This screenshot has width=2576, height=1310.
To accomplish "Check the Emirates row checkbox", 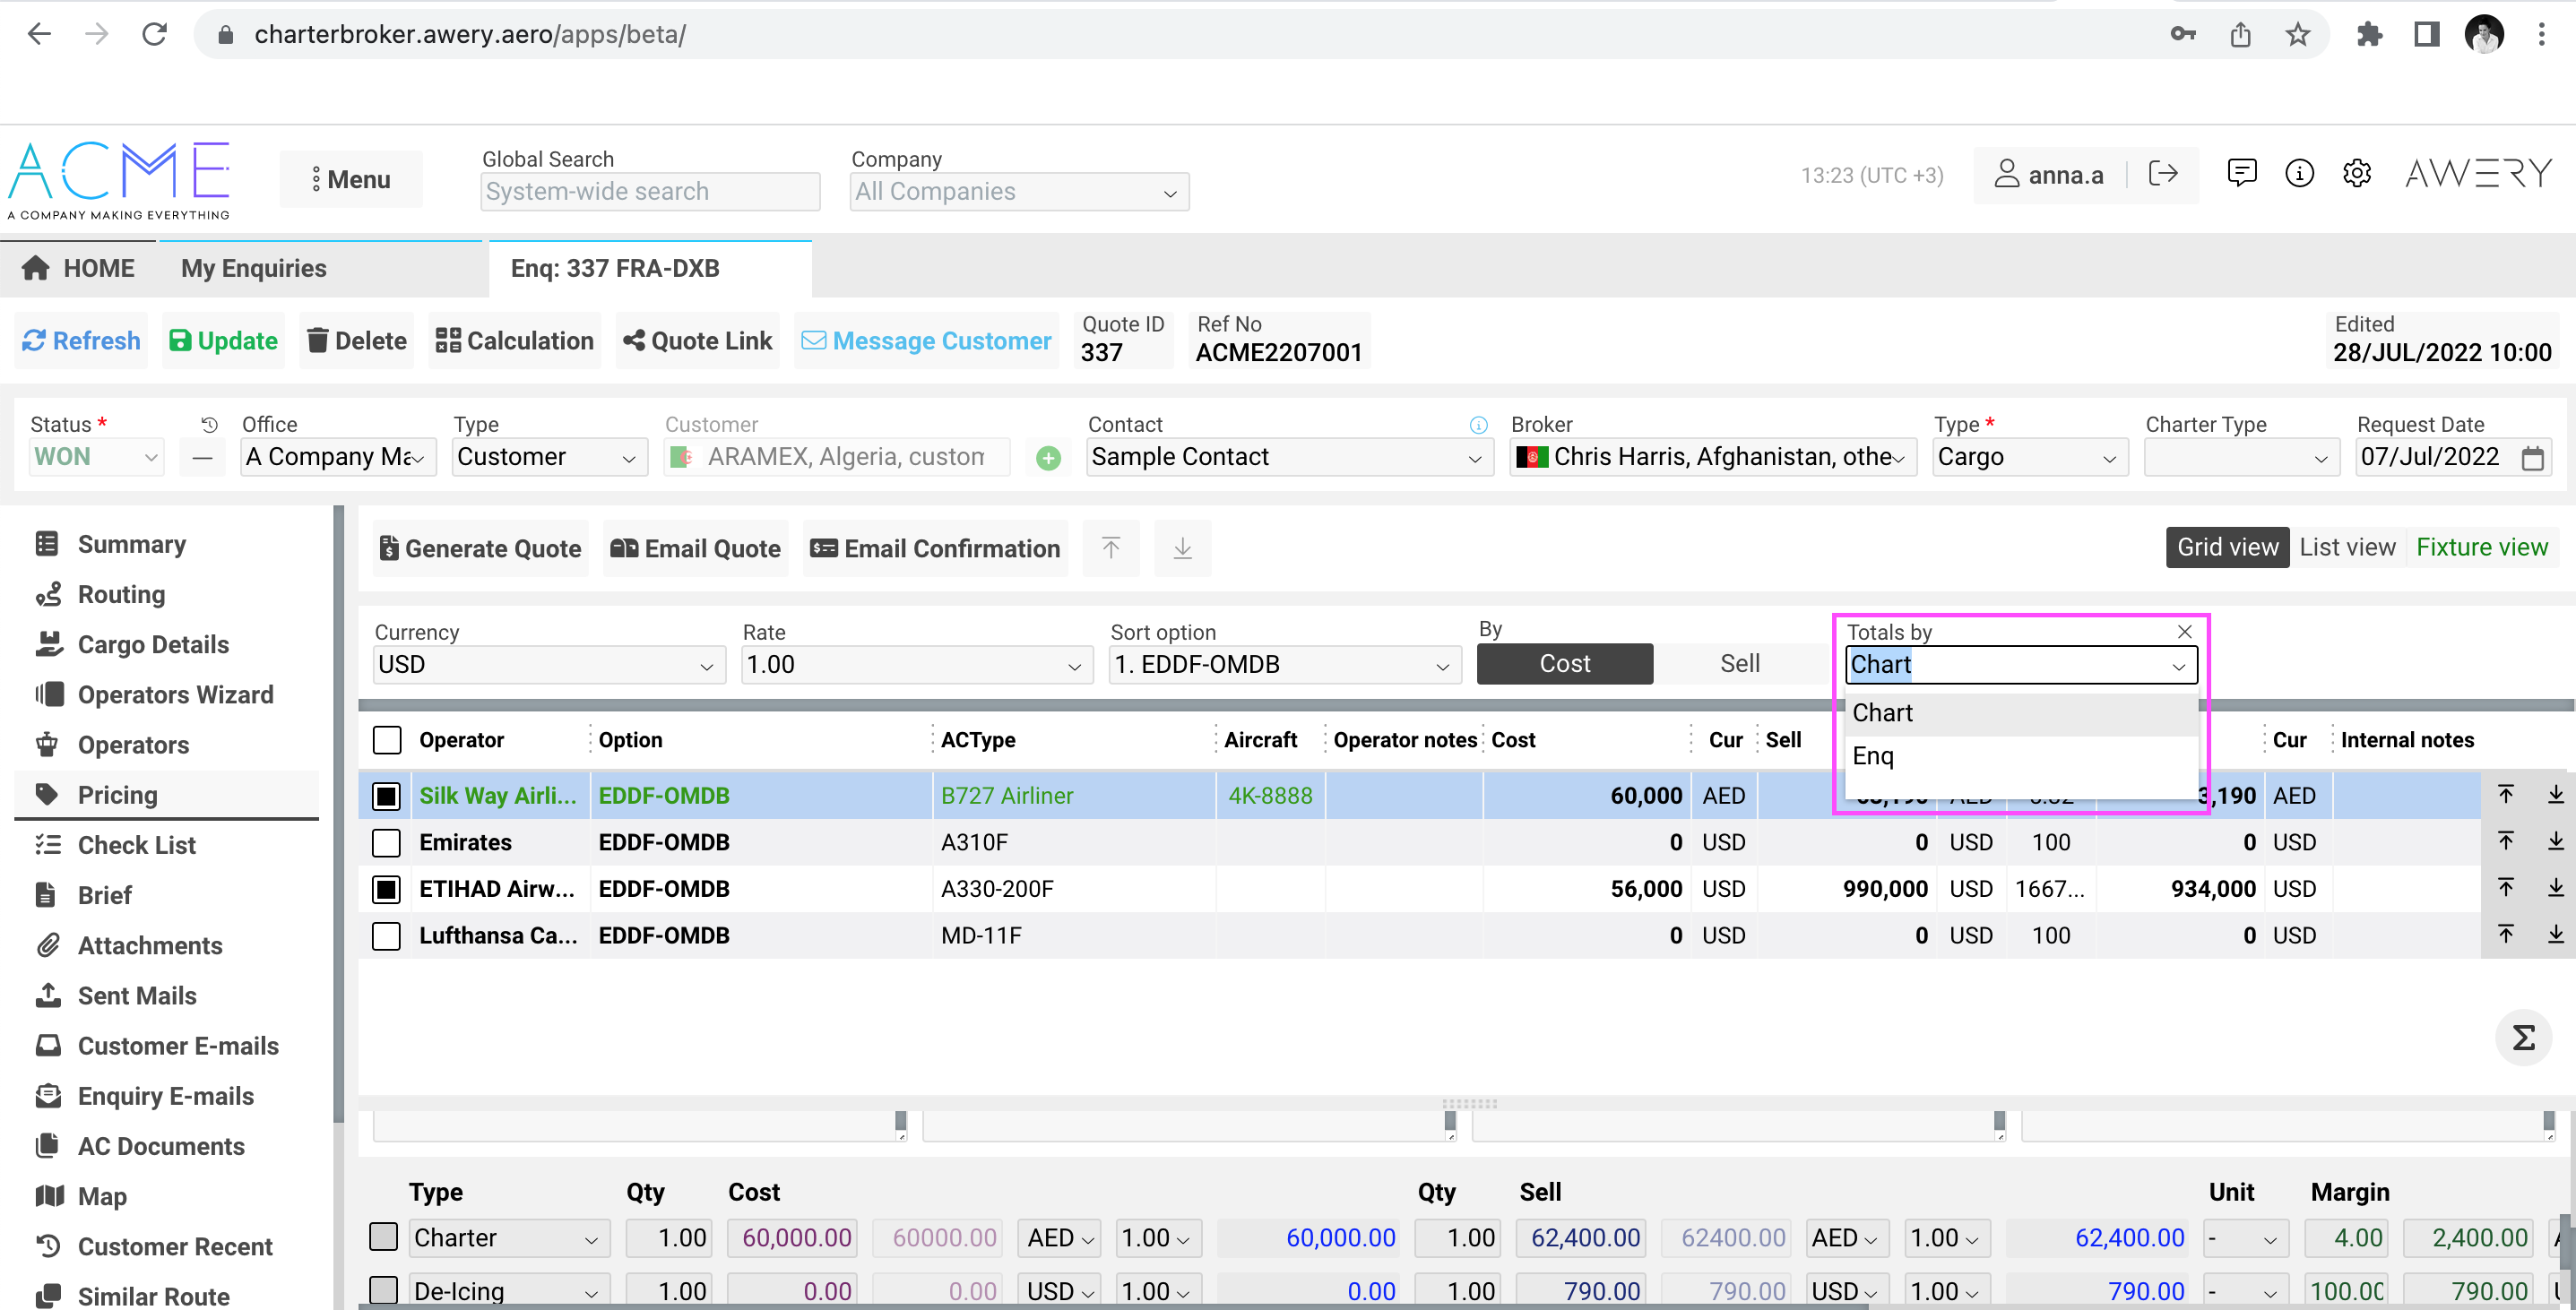I will [x=386, y=842].
